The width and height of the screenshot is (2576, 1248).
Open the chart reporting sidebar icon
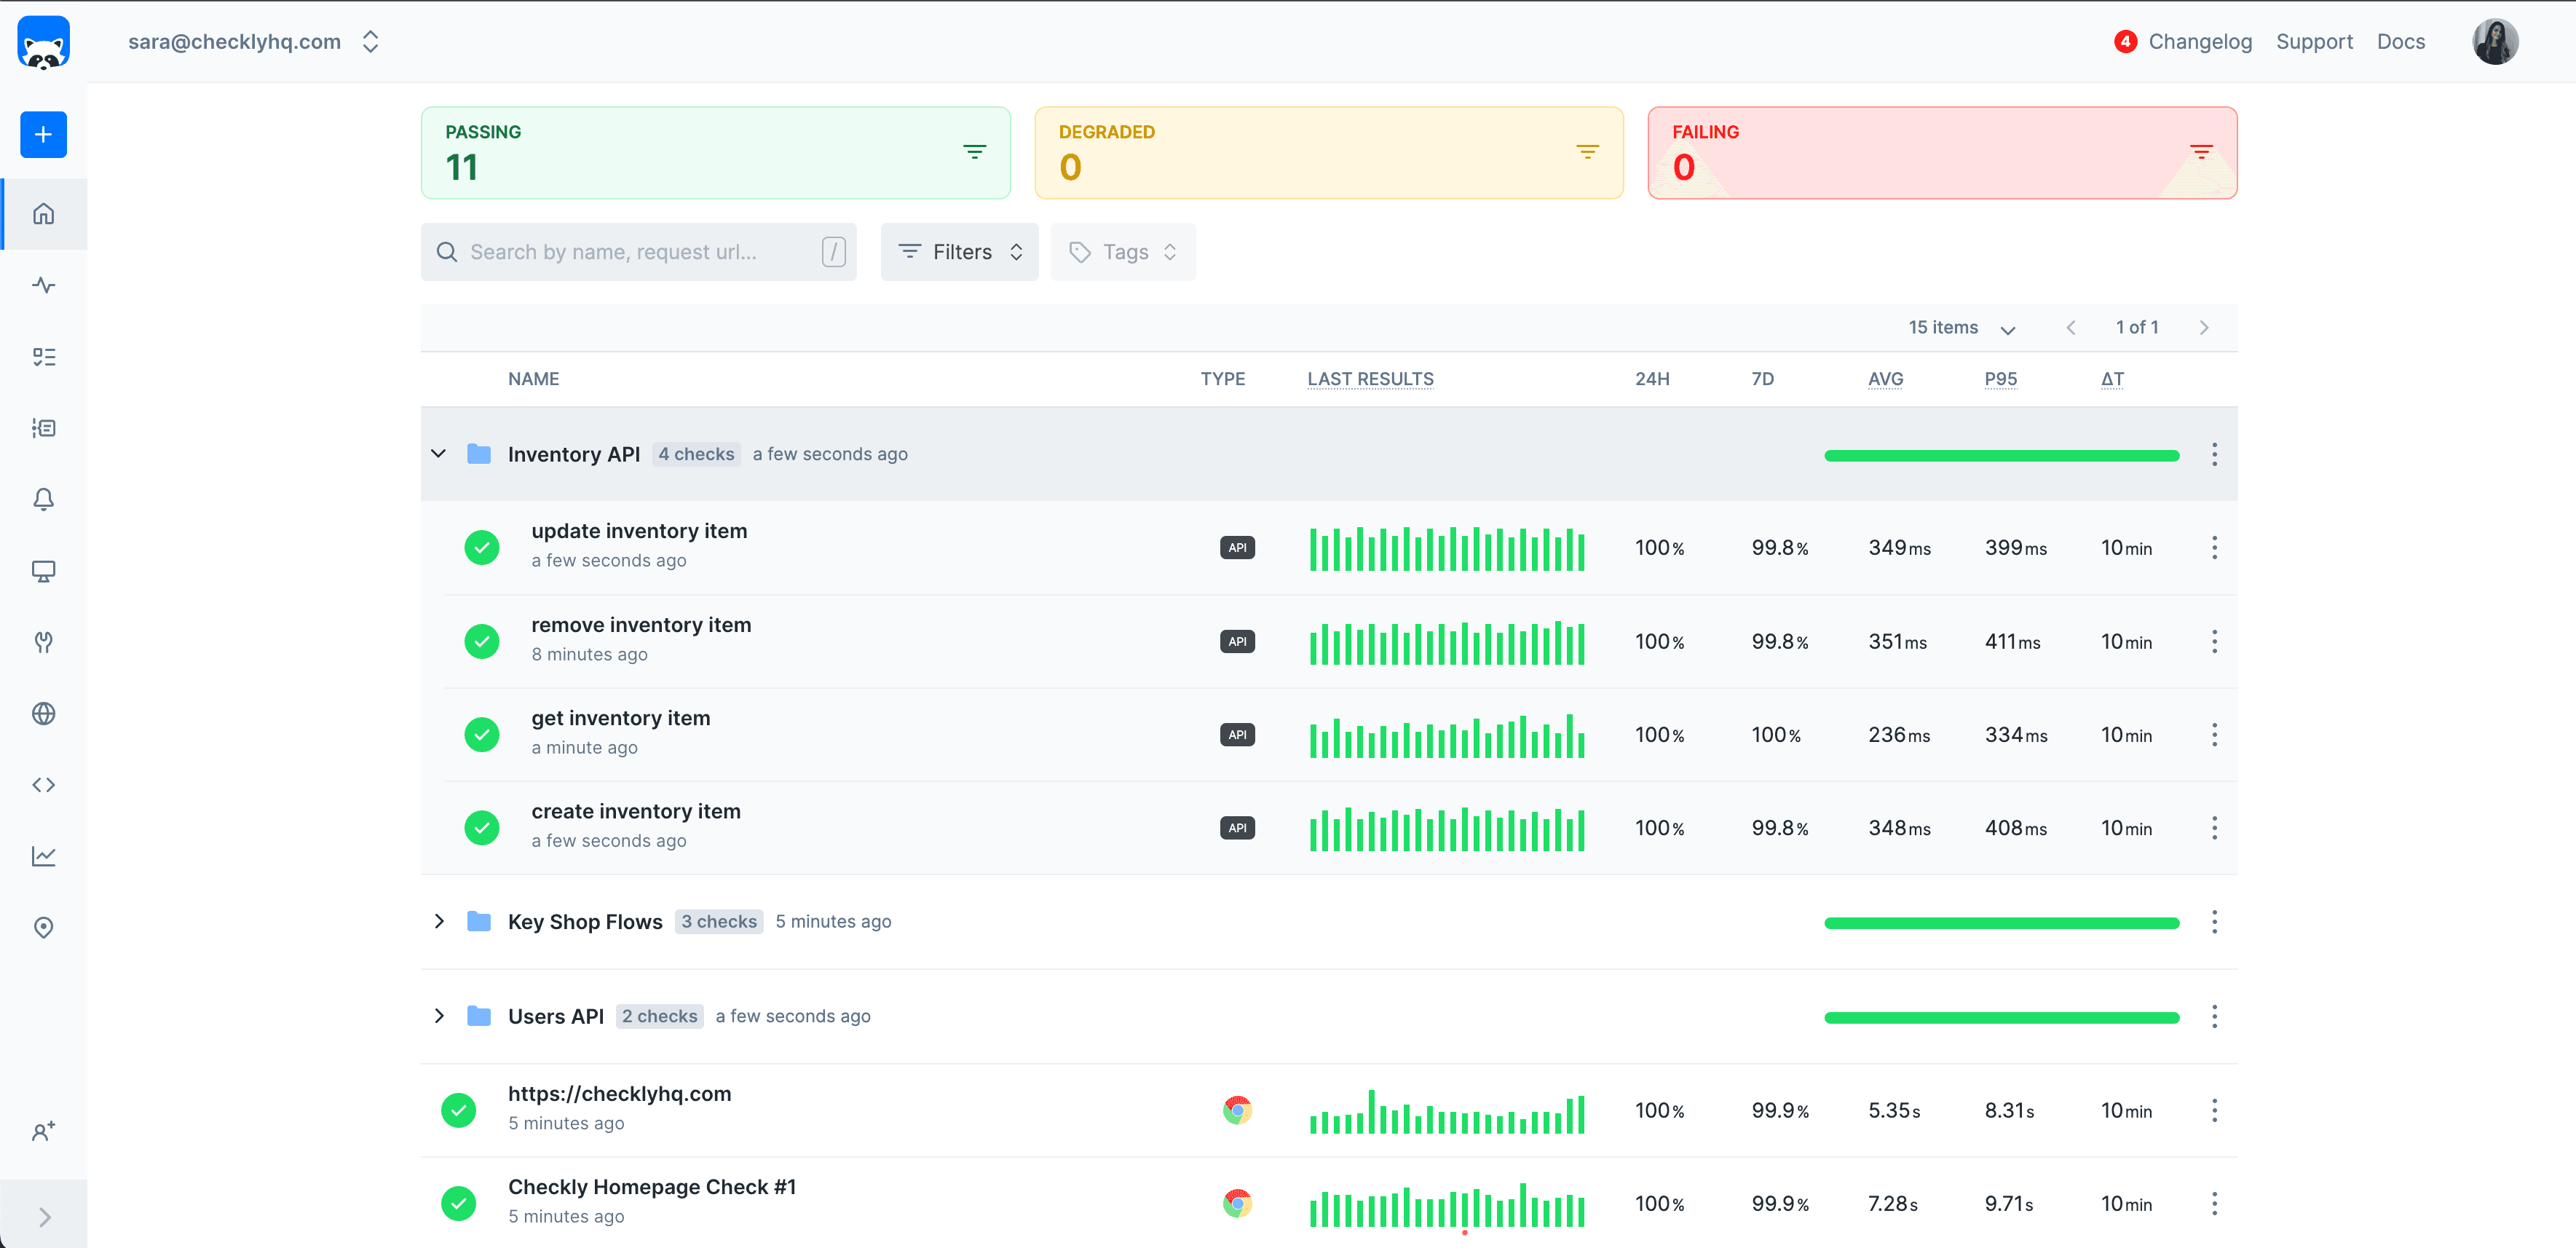coord(43,856)
